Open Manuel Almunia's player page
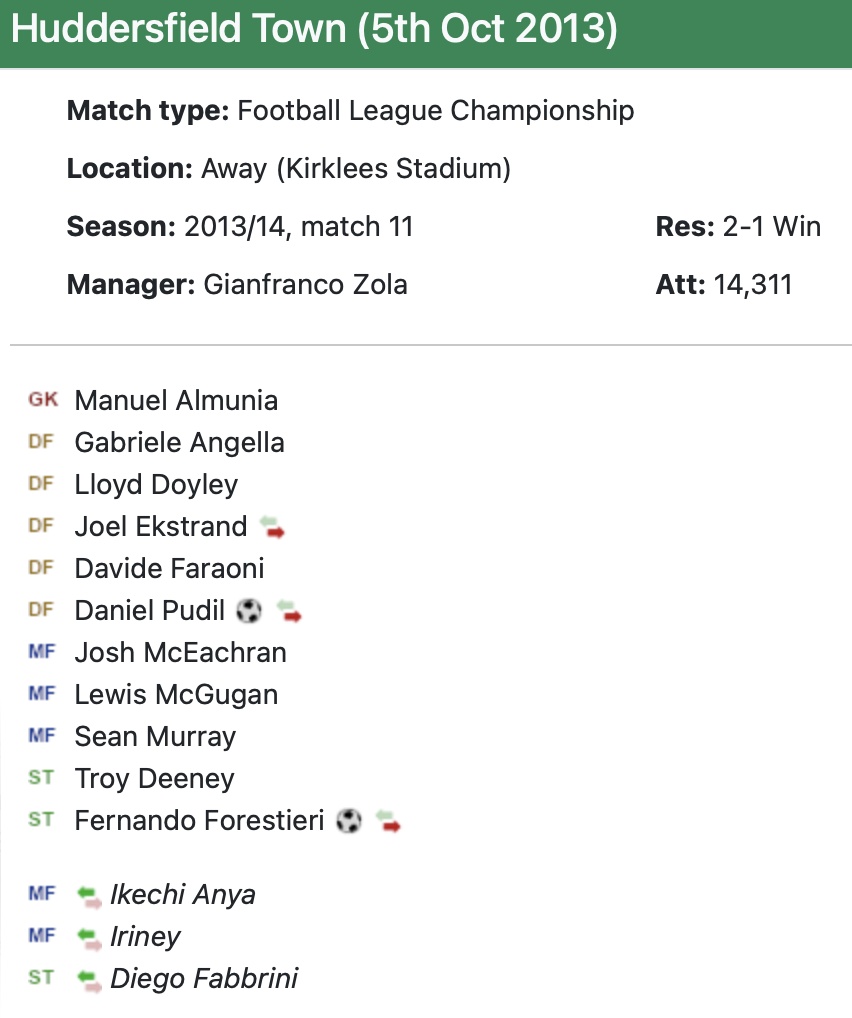Image resolution: width=852 pixels, height=1018 pixels. 176,401
